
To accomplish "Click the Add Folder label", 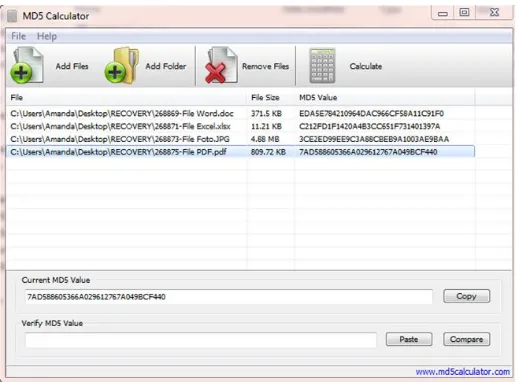I will click(x=166, y=66).
